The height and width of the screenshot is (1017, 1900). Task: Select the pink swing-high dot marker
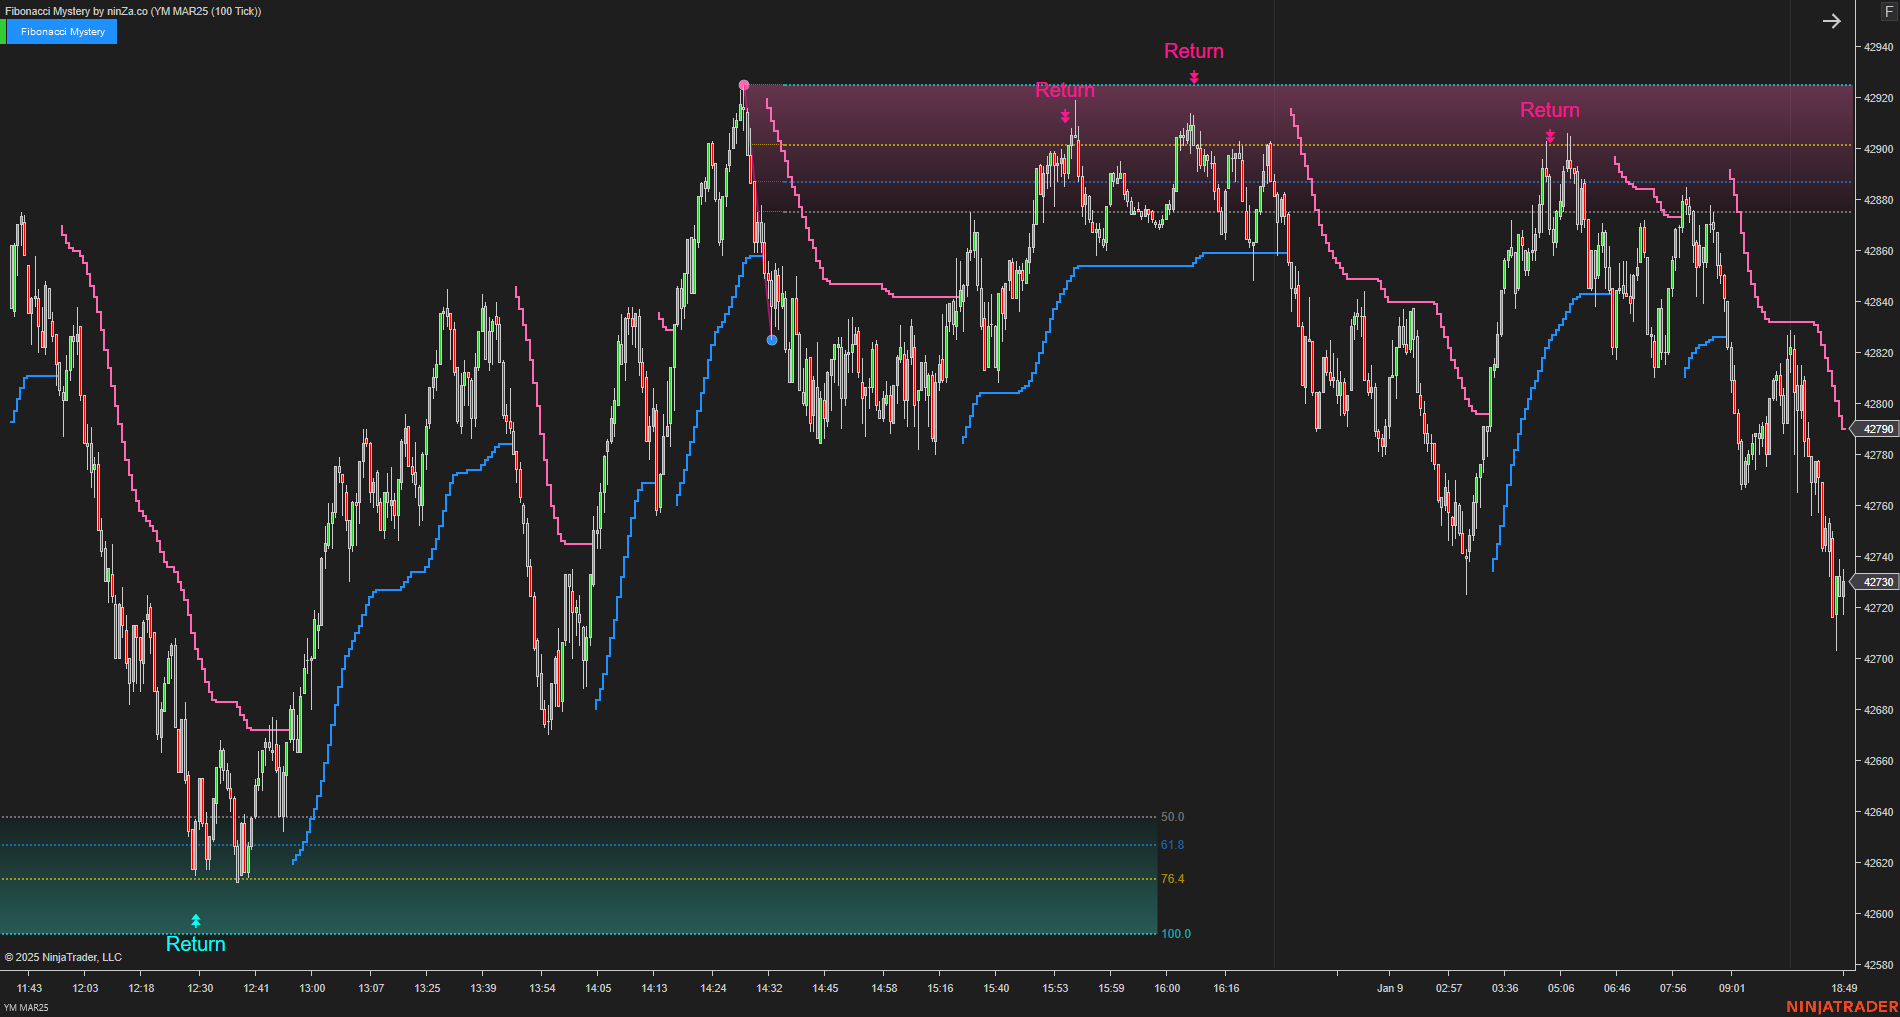(744, 85)
